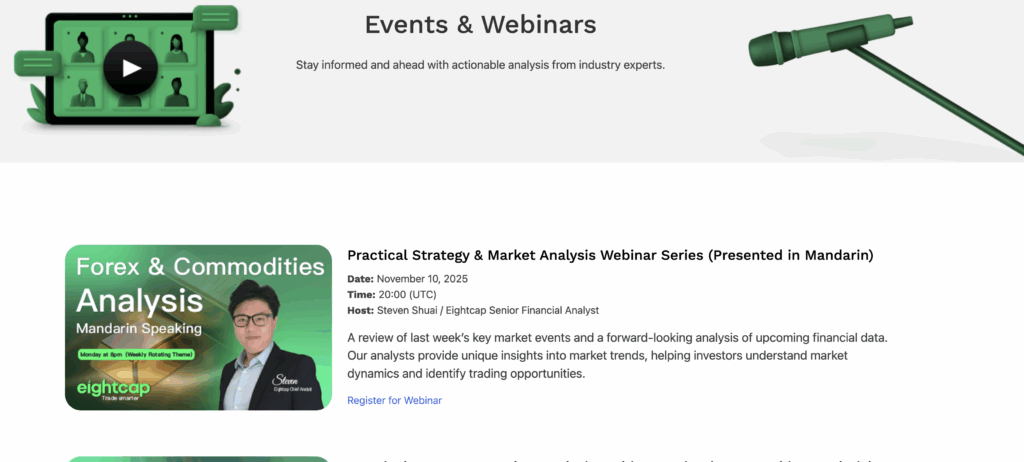Click the top-left attendee avatar on the tablet
Image resolution: width=1024 pixels, height=462 pixels.
click(83, 44)
